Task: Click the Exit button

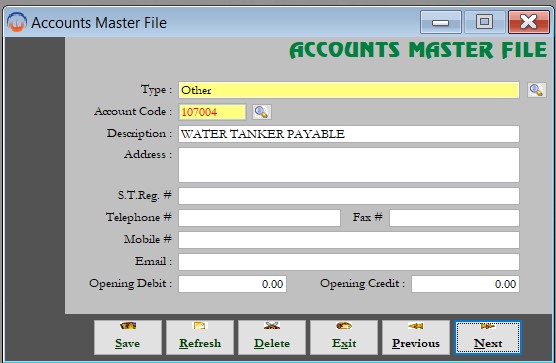Action: coord(344,337)
